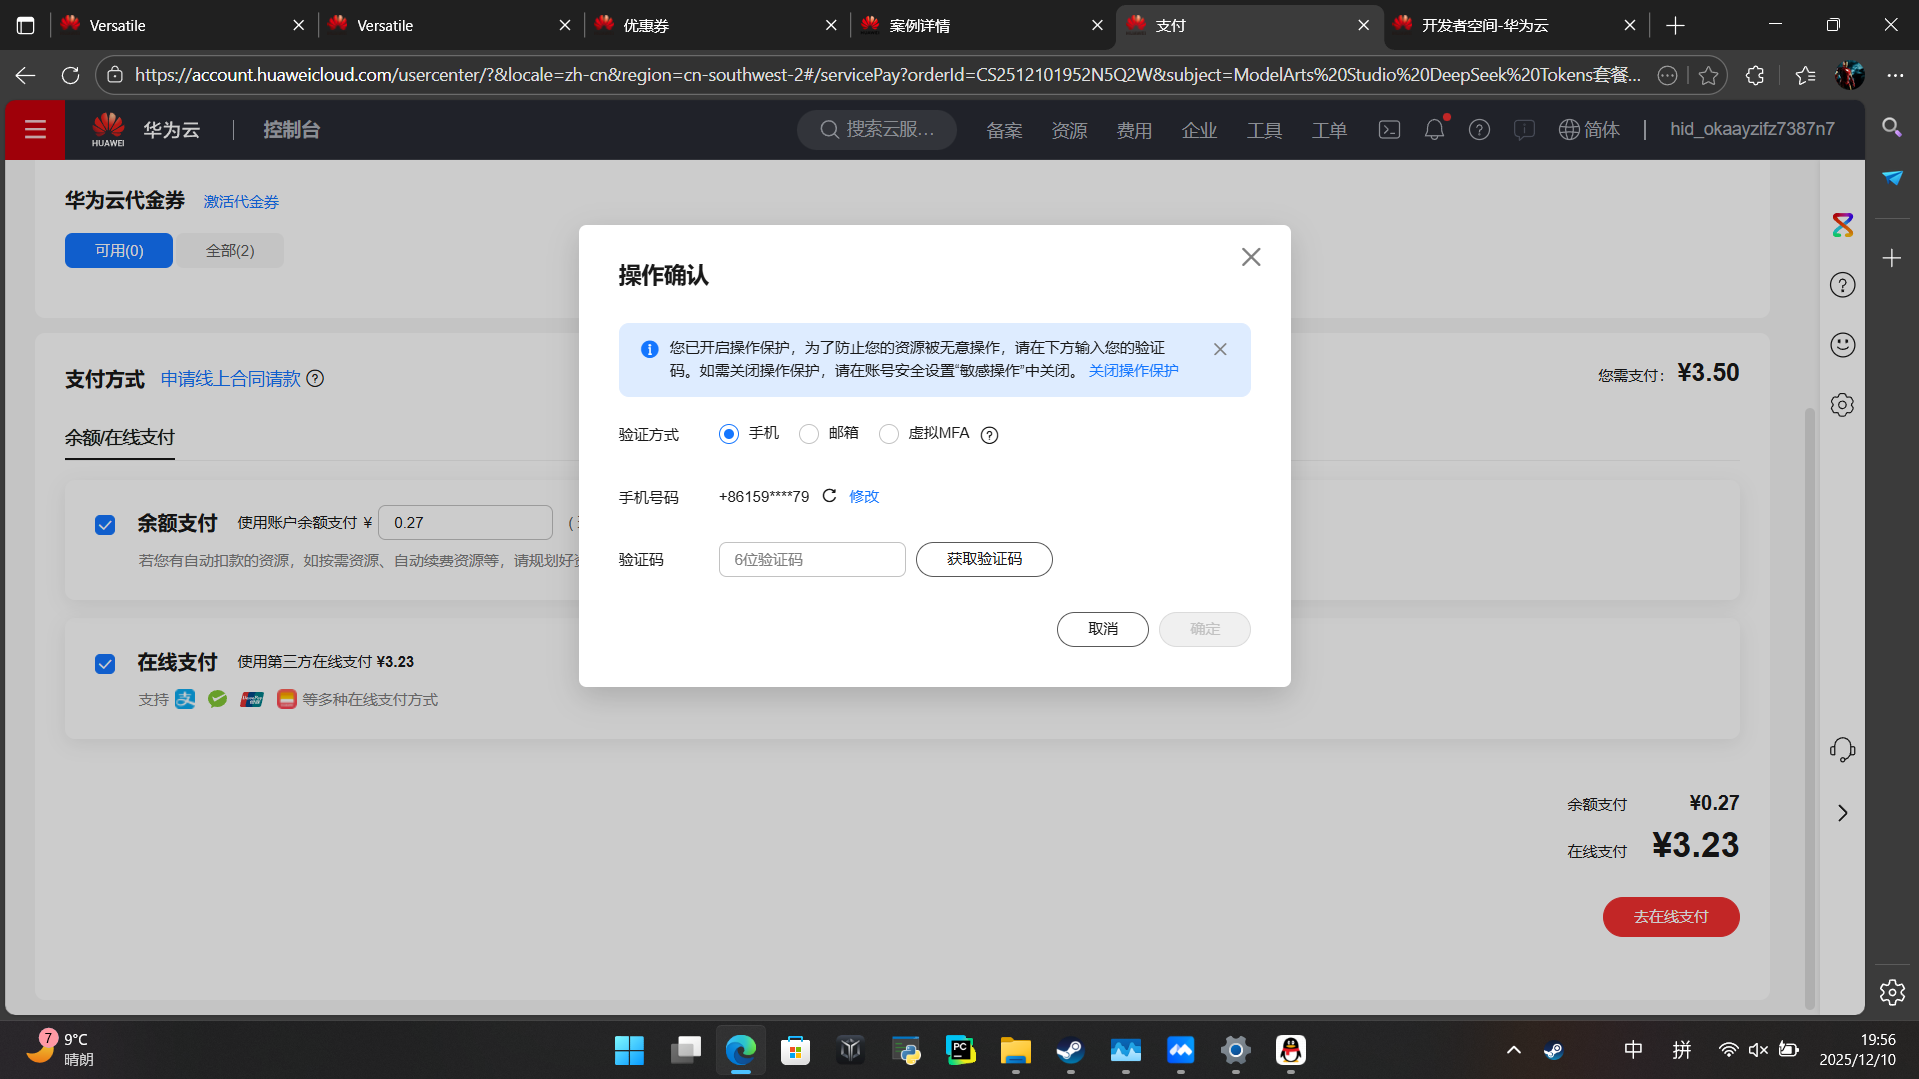The image size is (1919, 1079).
Task: Open the customer service headset icon
Action: pos(1842,750)
